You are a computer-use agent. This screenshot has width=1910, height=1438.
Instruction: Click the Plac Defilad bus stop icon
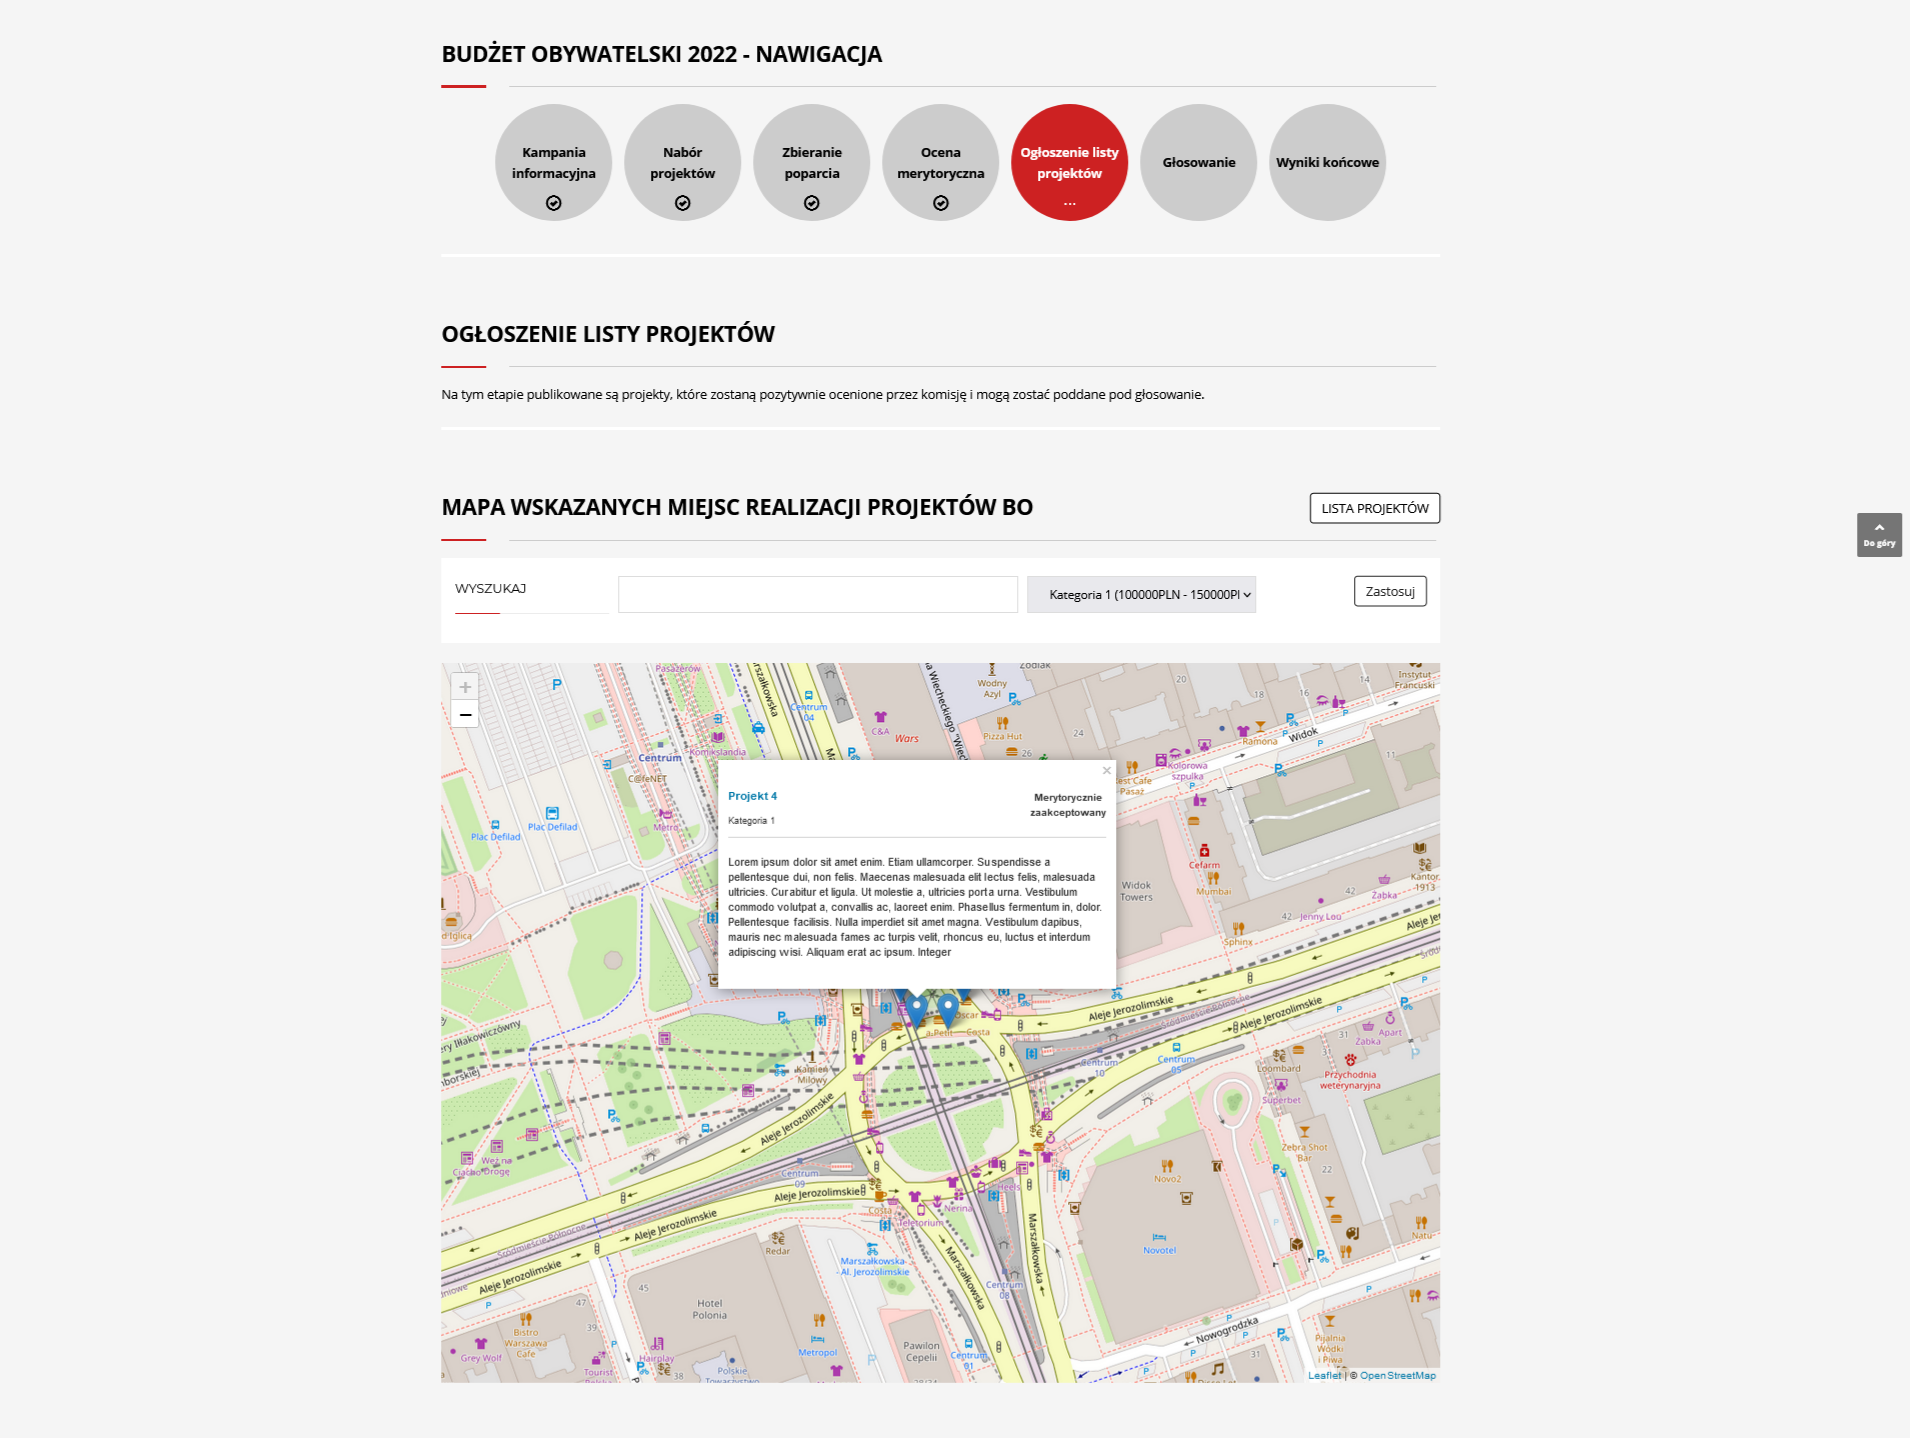click(552, 813)
